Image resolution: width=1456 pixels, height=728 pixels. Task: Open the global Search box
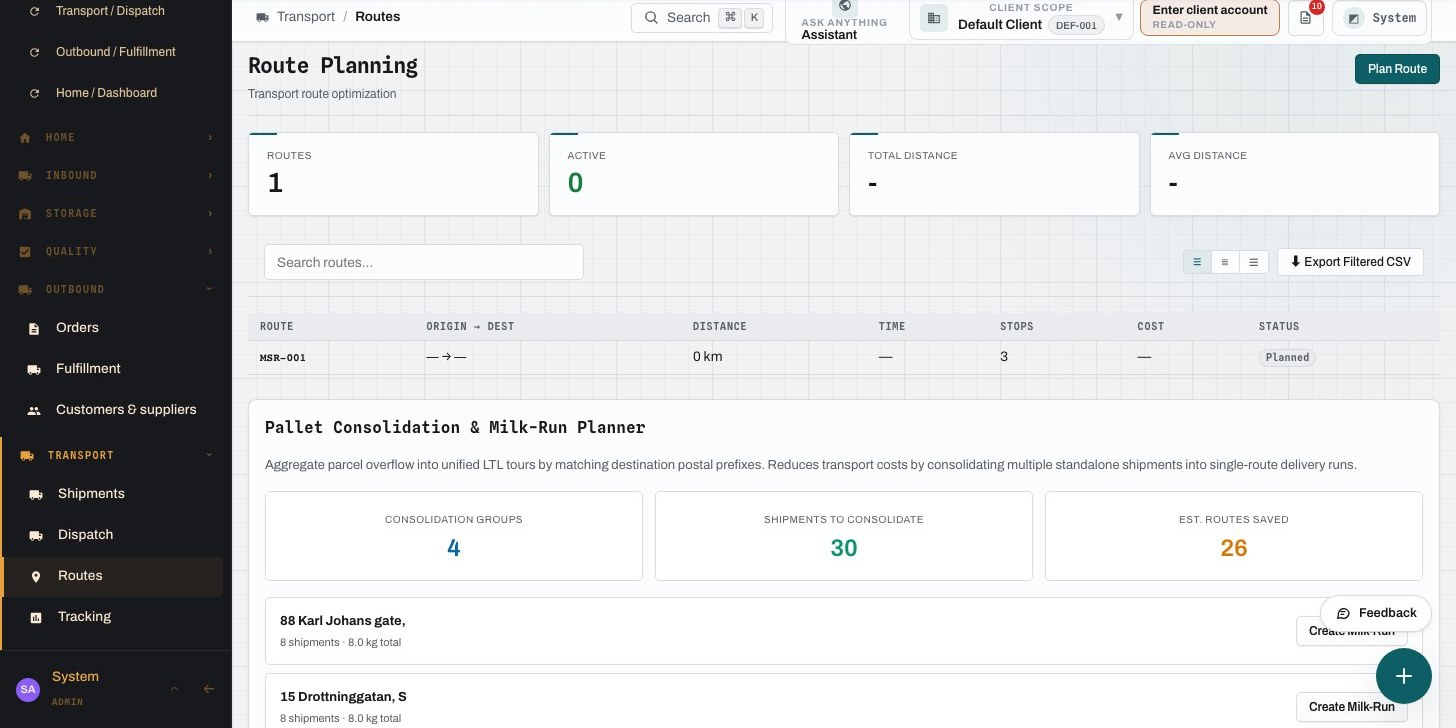pyautogui.click(x=702, y=18)
